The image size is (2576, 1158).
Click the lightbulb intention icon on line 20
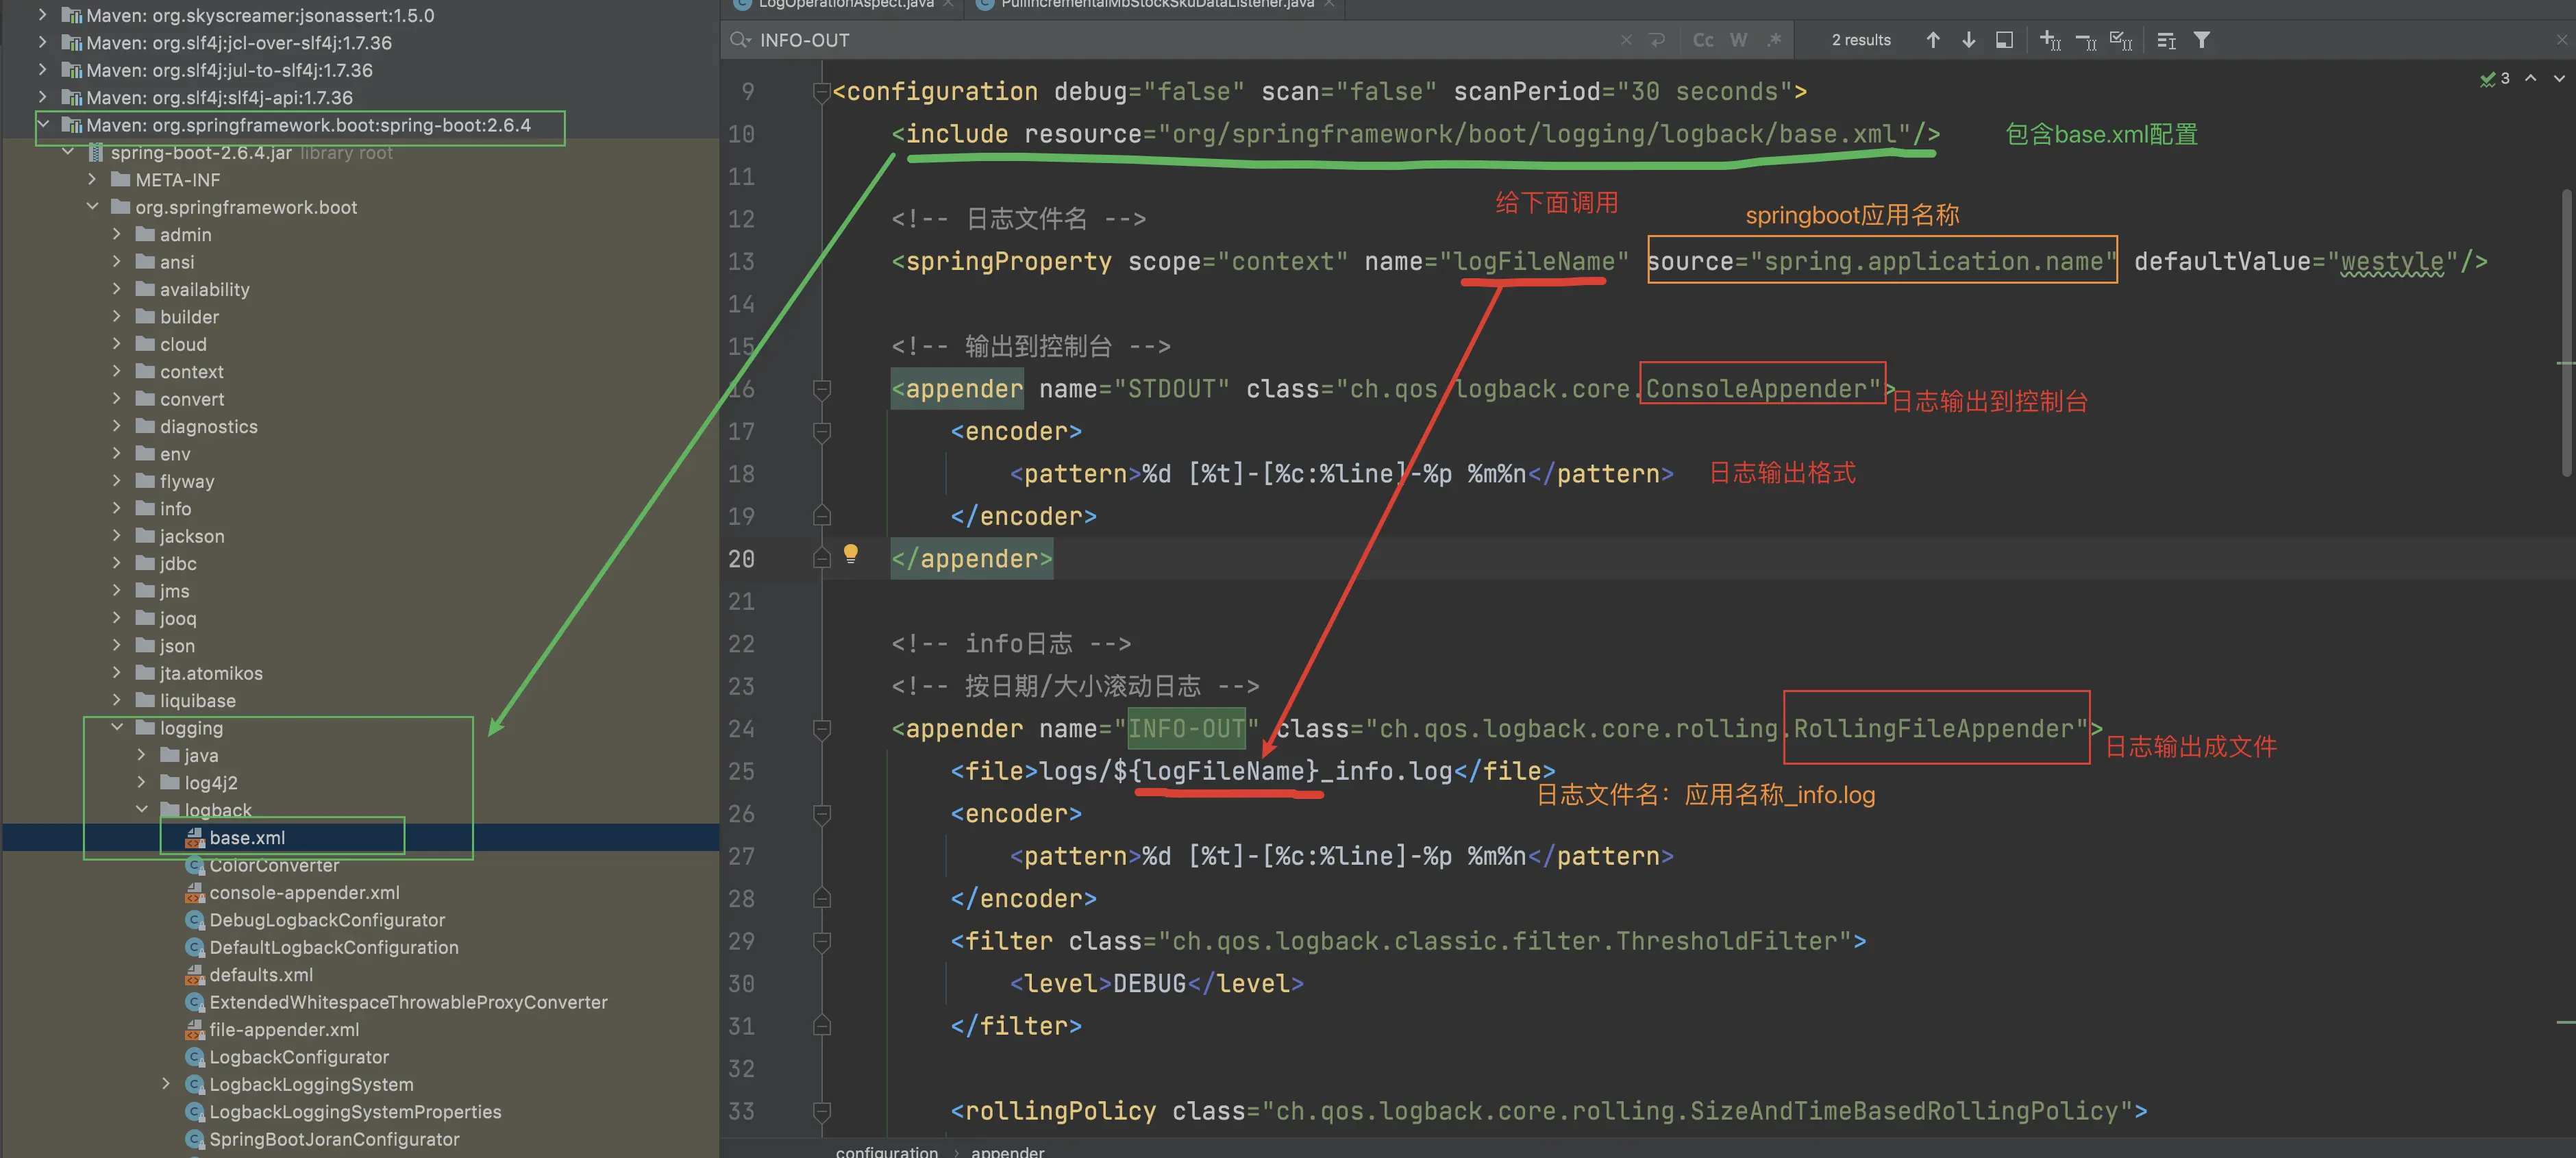tap(850, 553)
